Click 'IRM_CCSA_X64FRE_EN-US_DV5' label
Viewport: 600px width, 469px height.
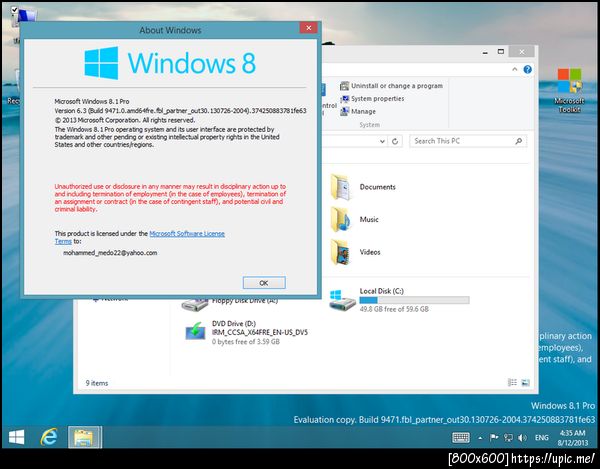pyautogui.click(x=259, y=332)
